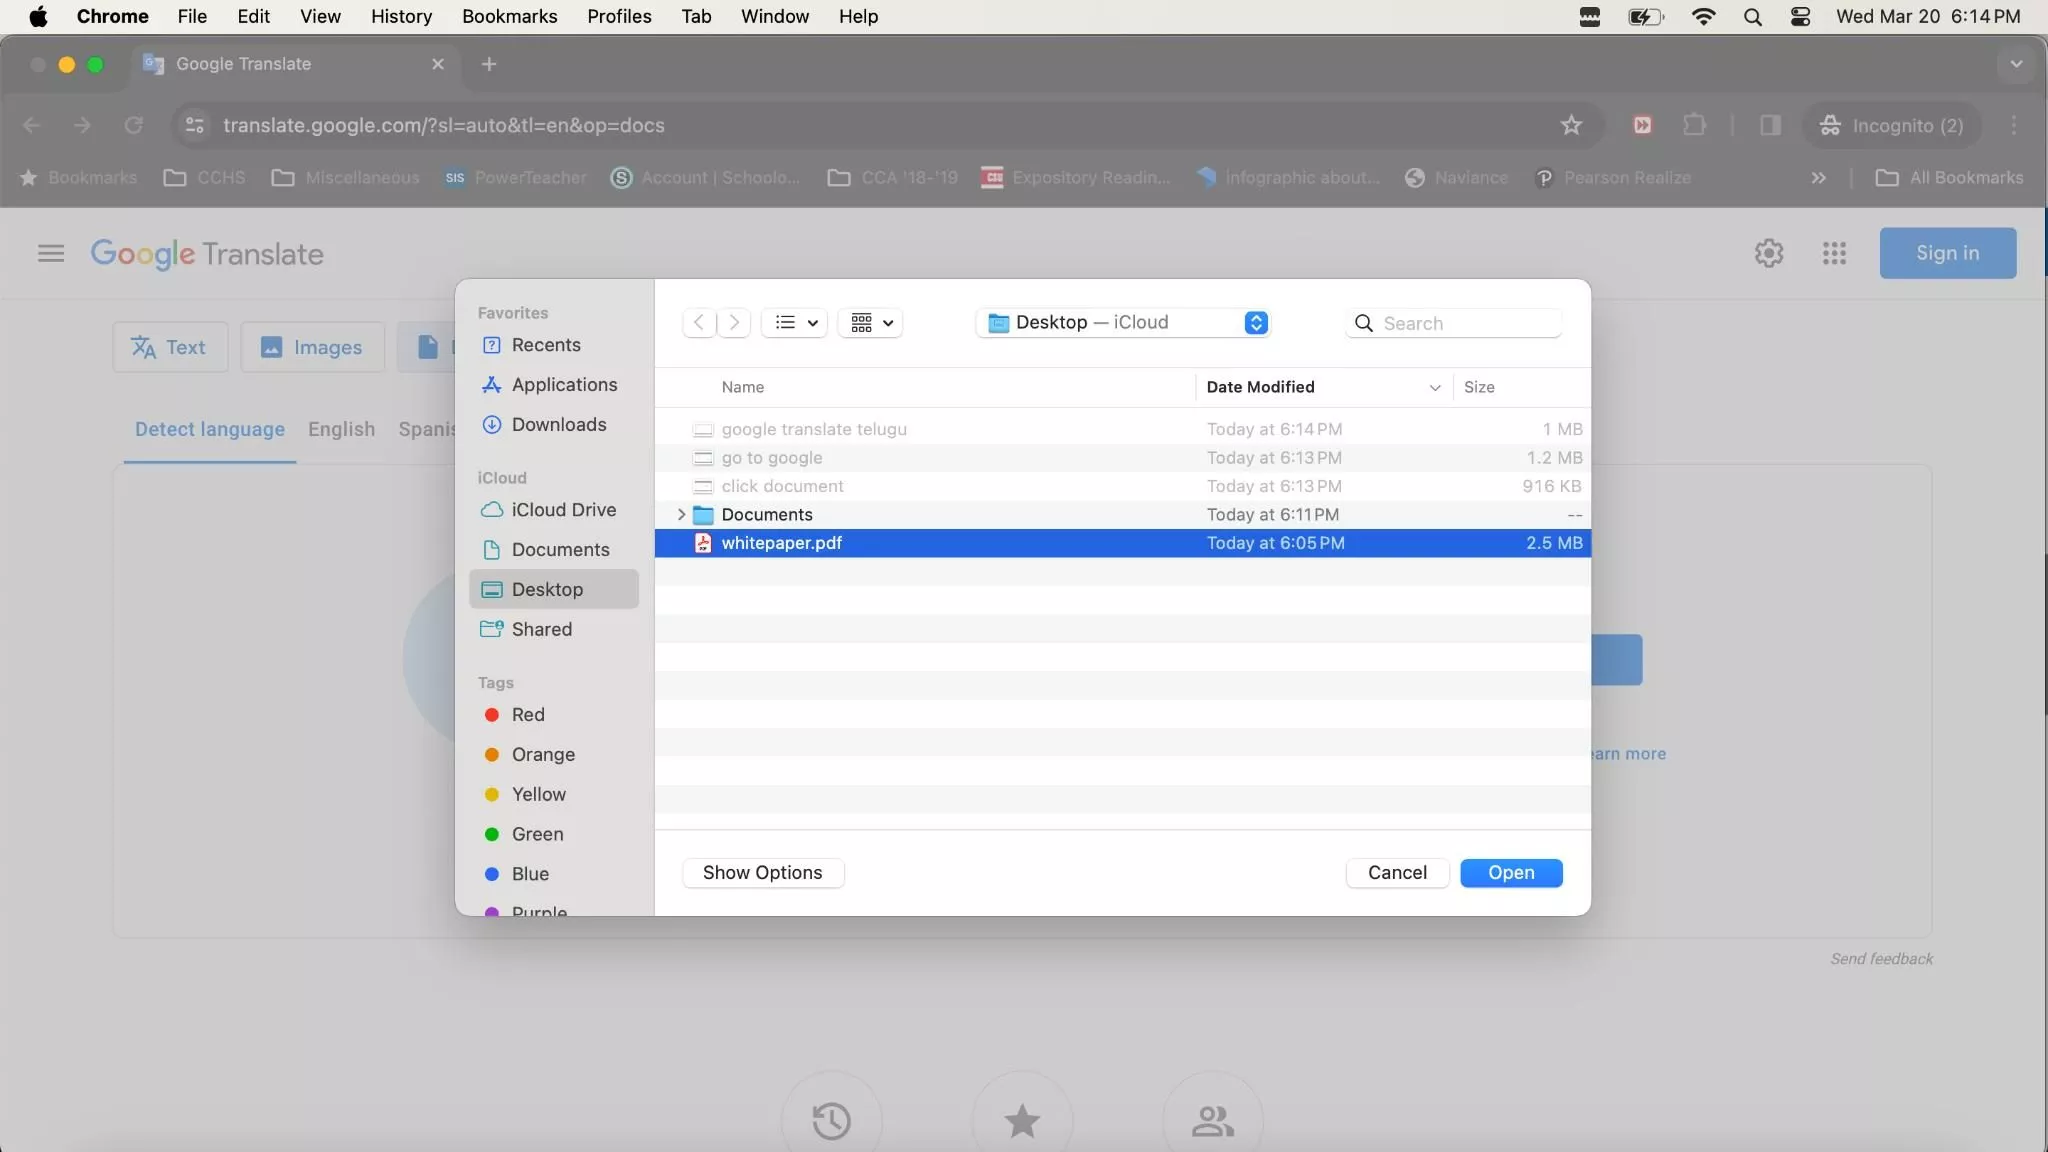Open the icon grouping view dropdown
This screenshot has height=1152, width=2048.
click(871, 322)
